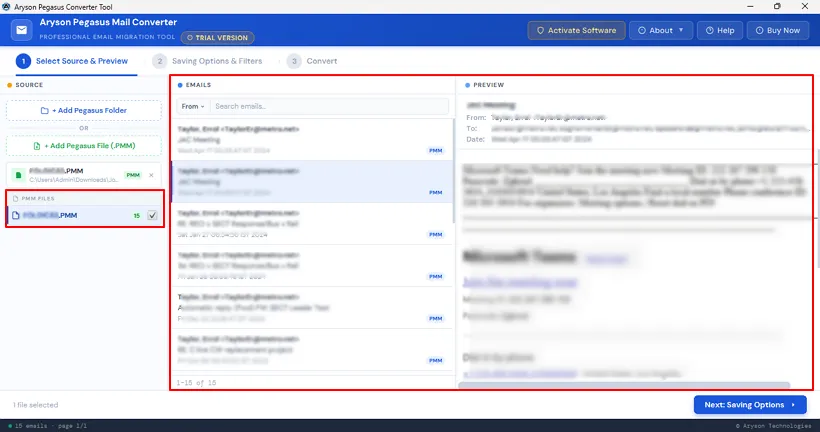Click the 1-15 of 15 pagination text
The image size is (820, 432).
(x=196, y=383)
